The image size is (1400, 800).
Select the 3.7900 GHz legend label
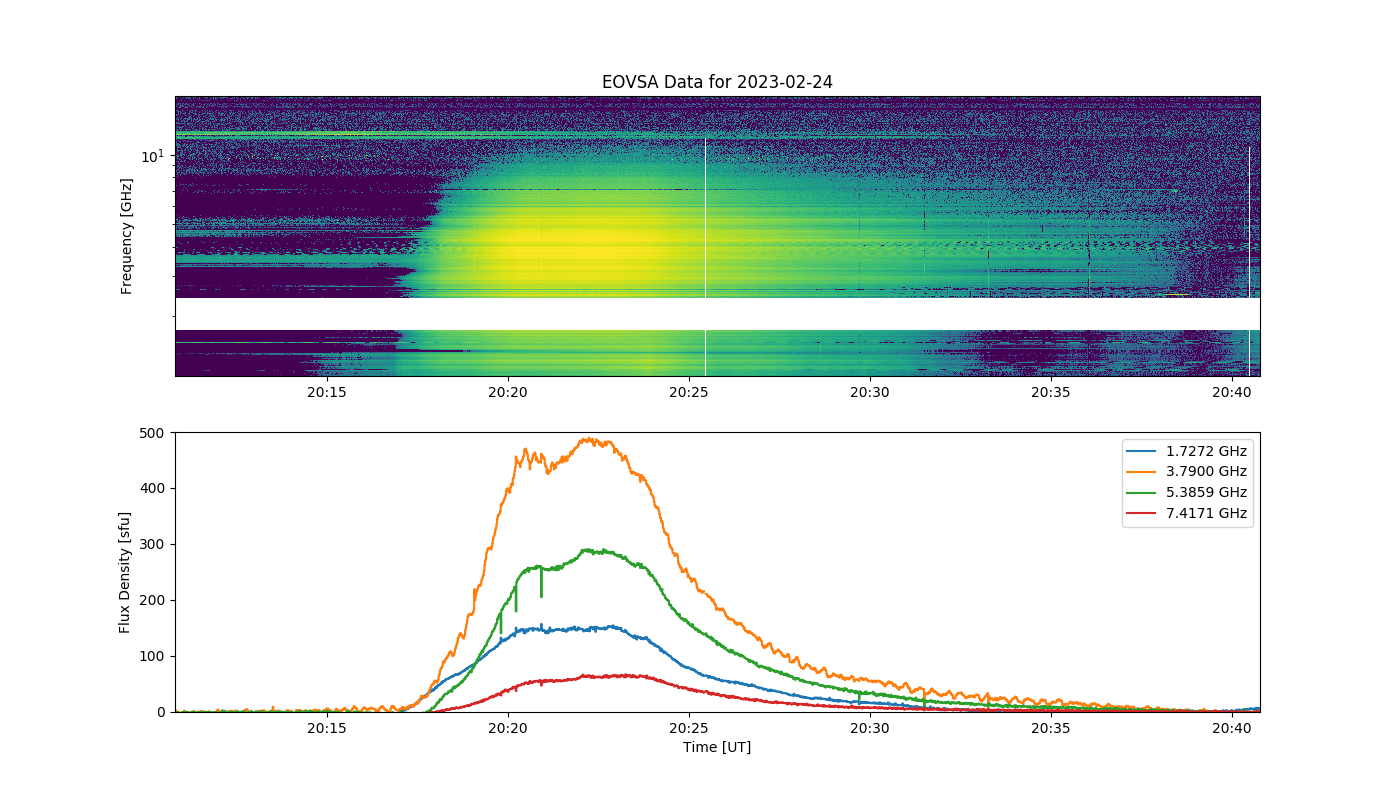click(x=1206, y=472)
